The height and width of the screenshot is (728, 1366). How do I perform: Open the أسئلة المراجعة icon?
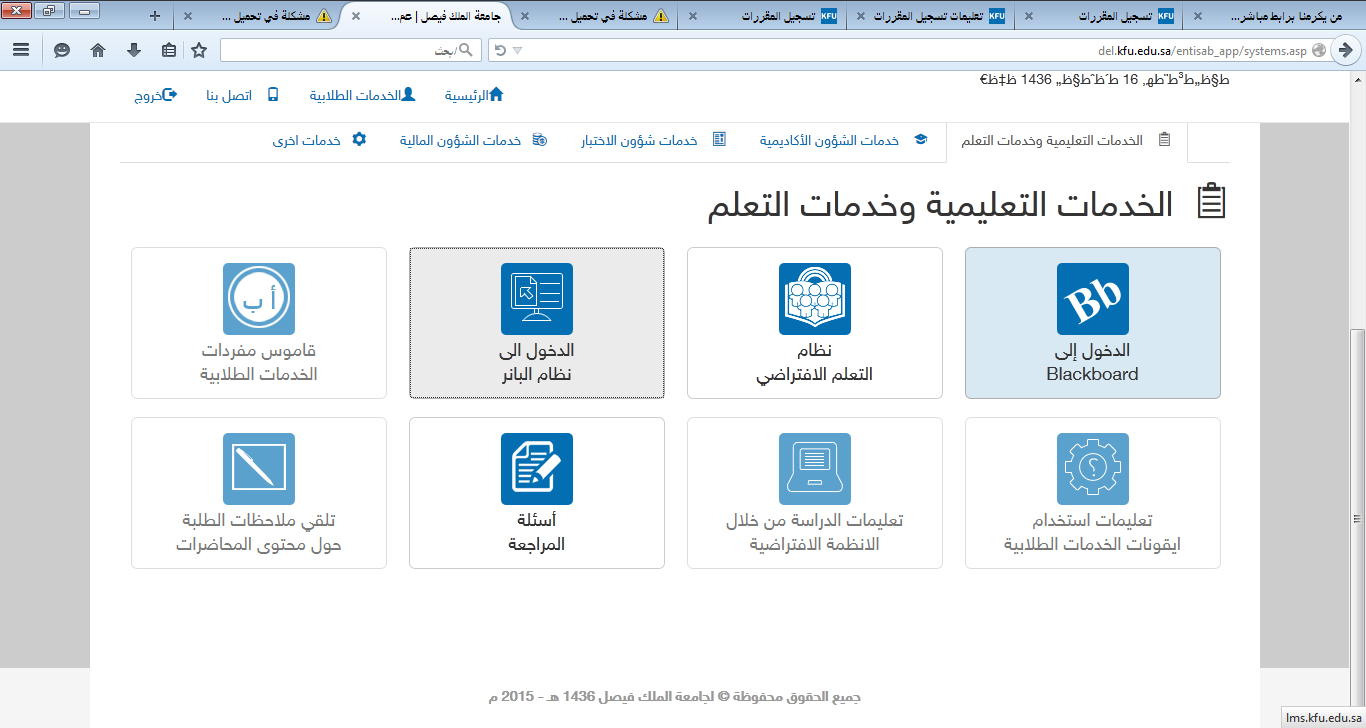(536, 469)
